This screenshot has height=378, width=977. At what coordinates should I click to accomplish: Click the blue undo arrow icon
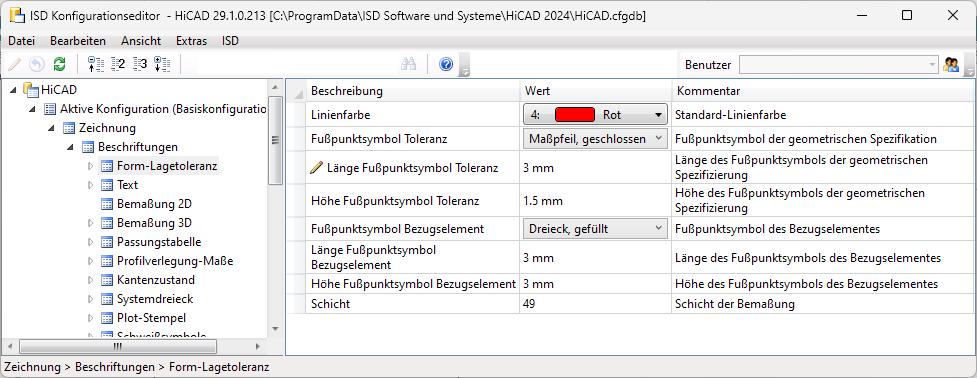coord(37,64)
